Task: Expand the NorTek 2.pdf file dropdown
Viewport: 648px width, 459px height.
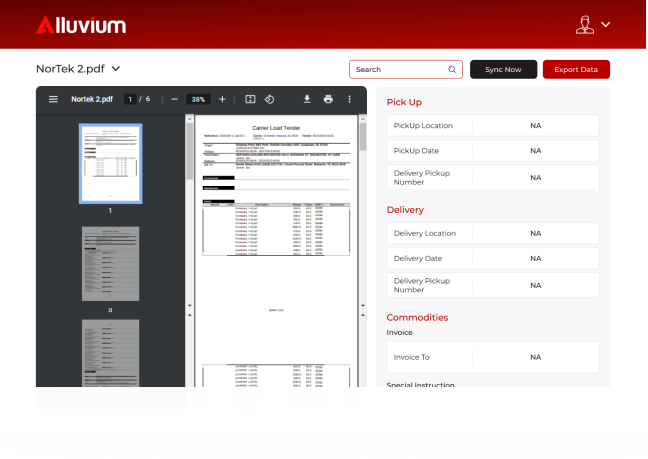Action: (x=116, y=69)
